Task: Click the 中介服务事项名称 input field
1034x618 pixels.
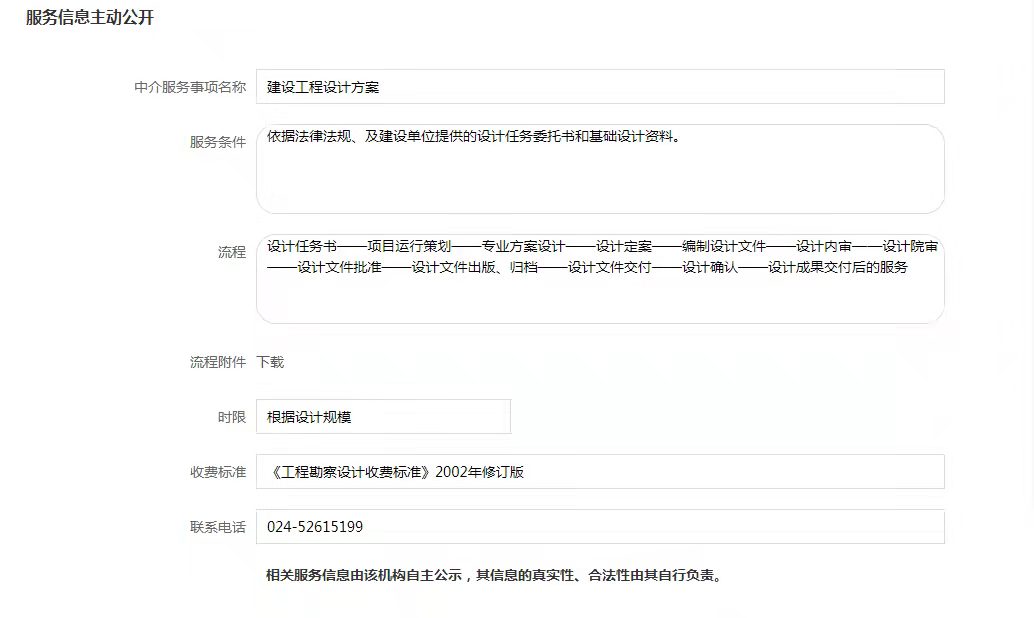Action: coord(600,87)
